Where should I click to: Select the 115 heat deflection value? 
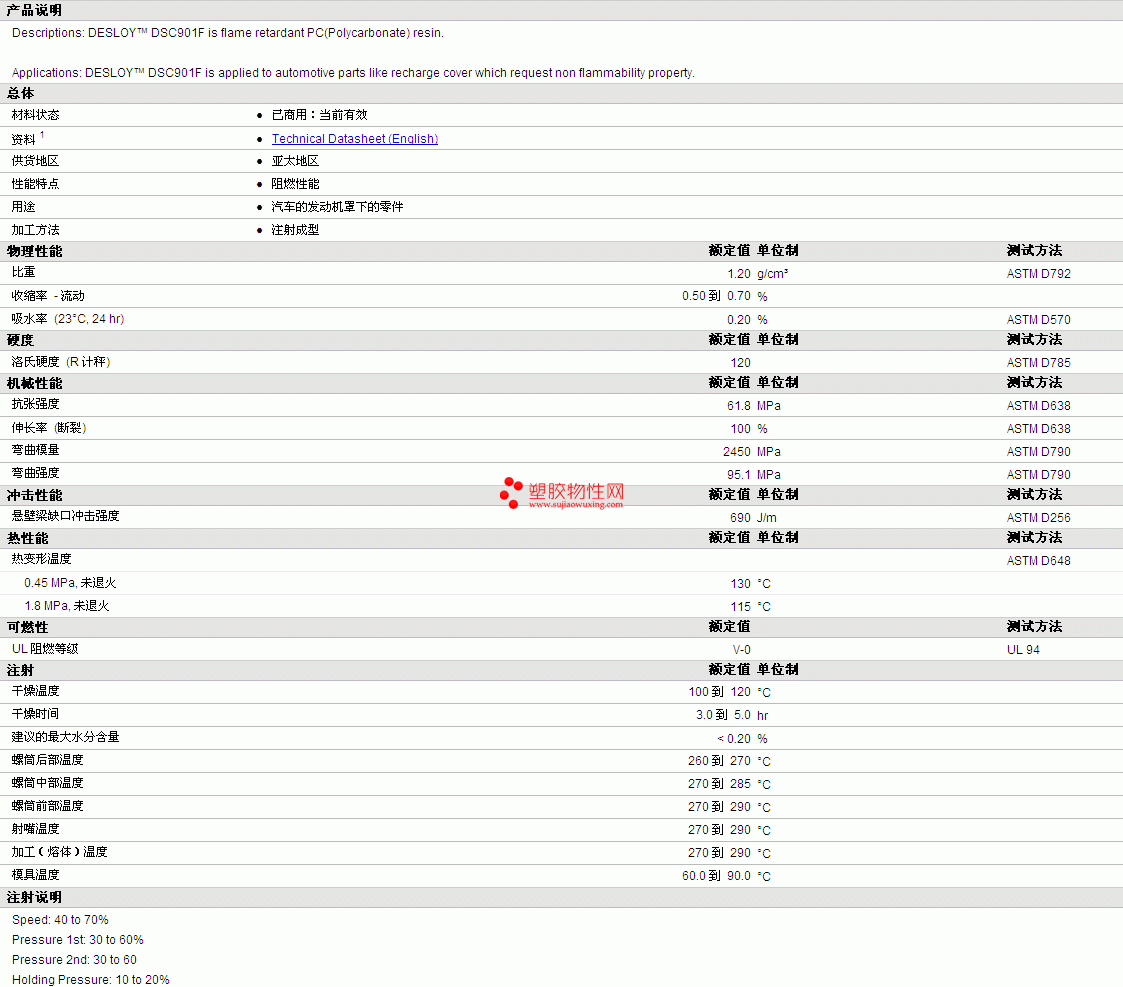coord(741,607)
